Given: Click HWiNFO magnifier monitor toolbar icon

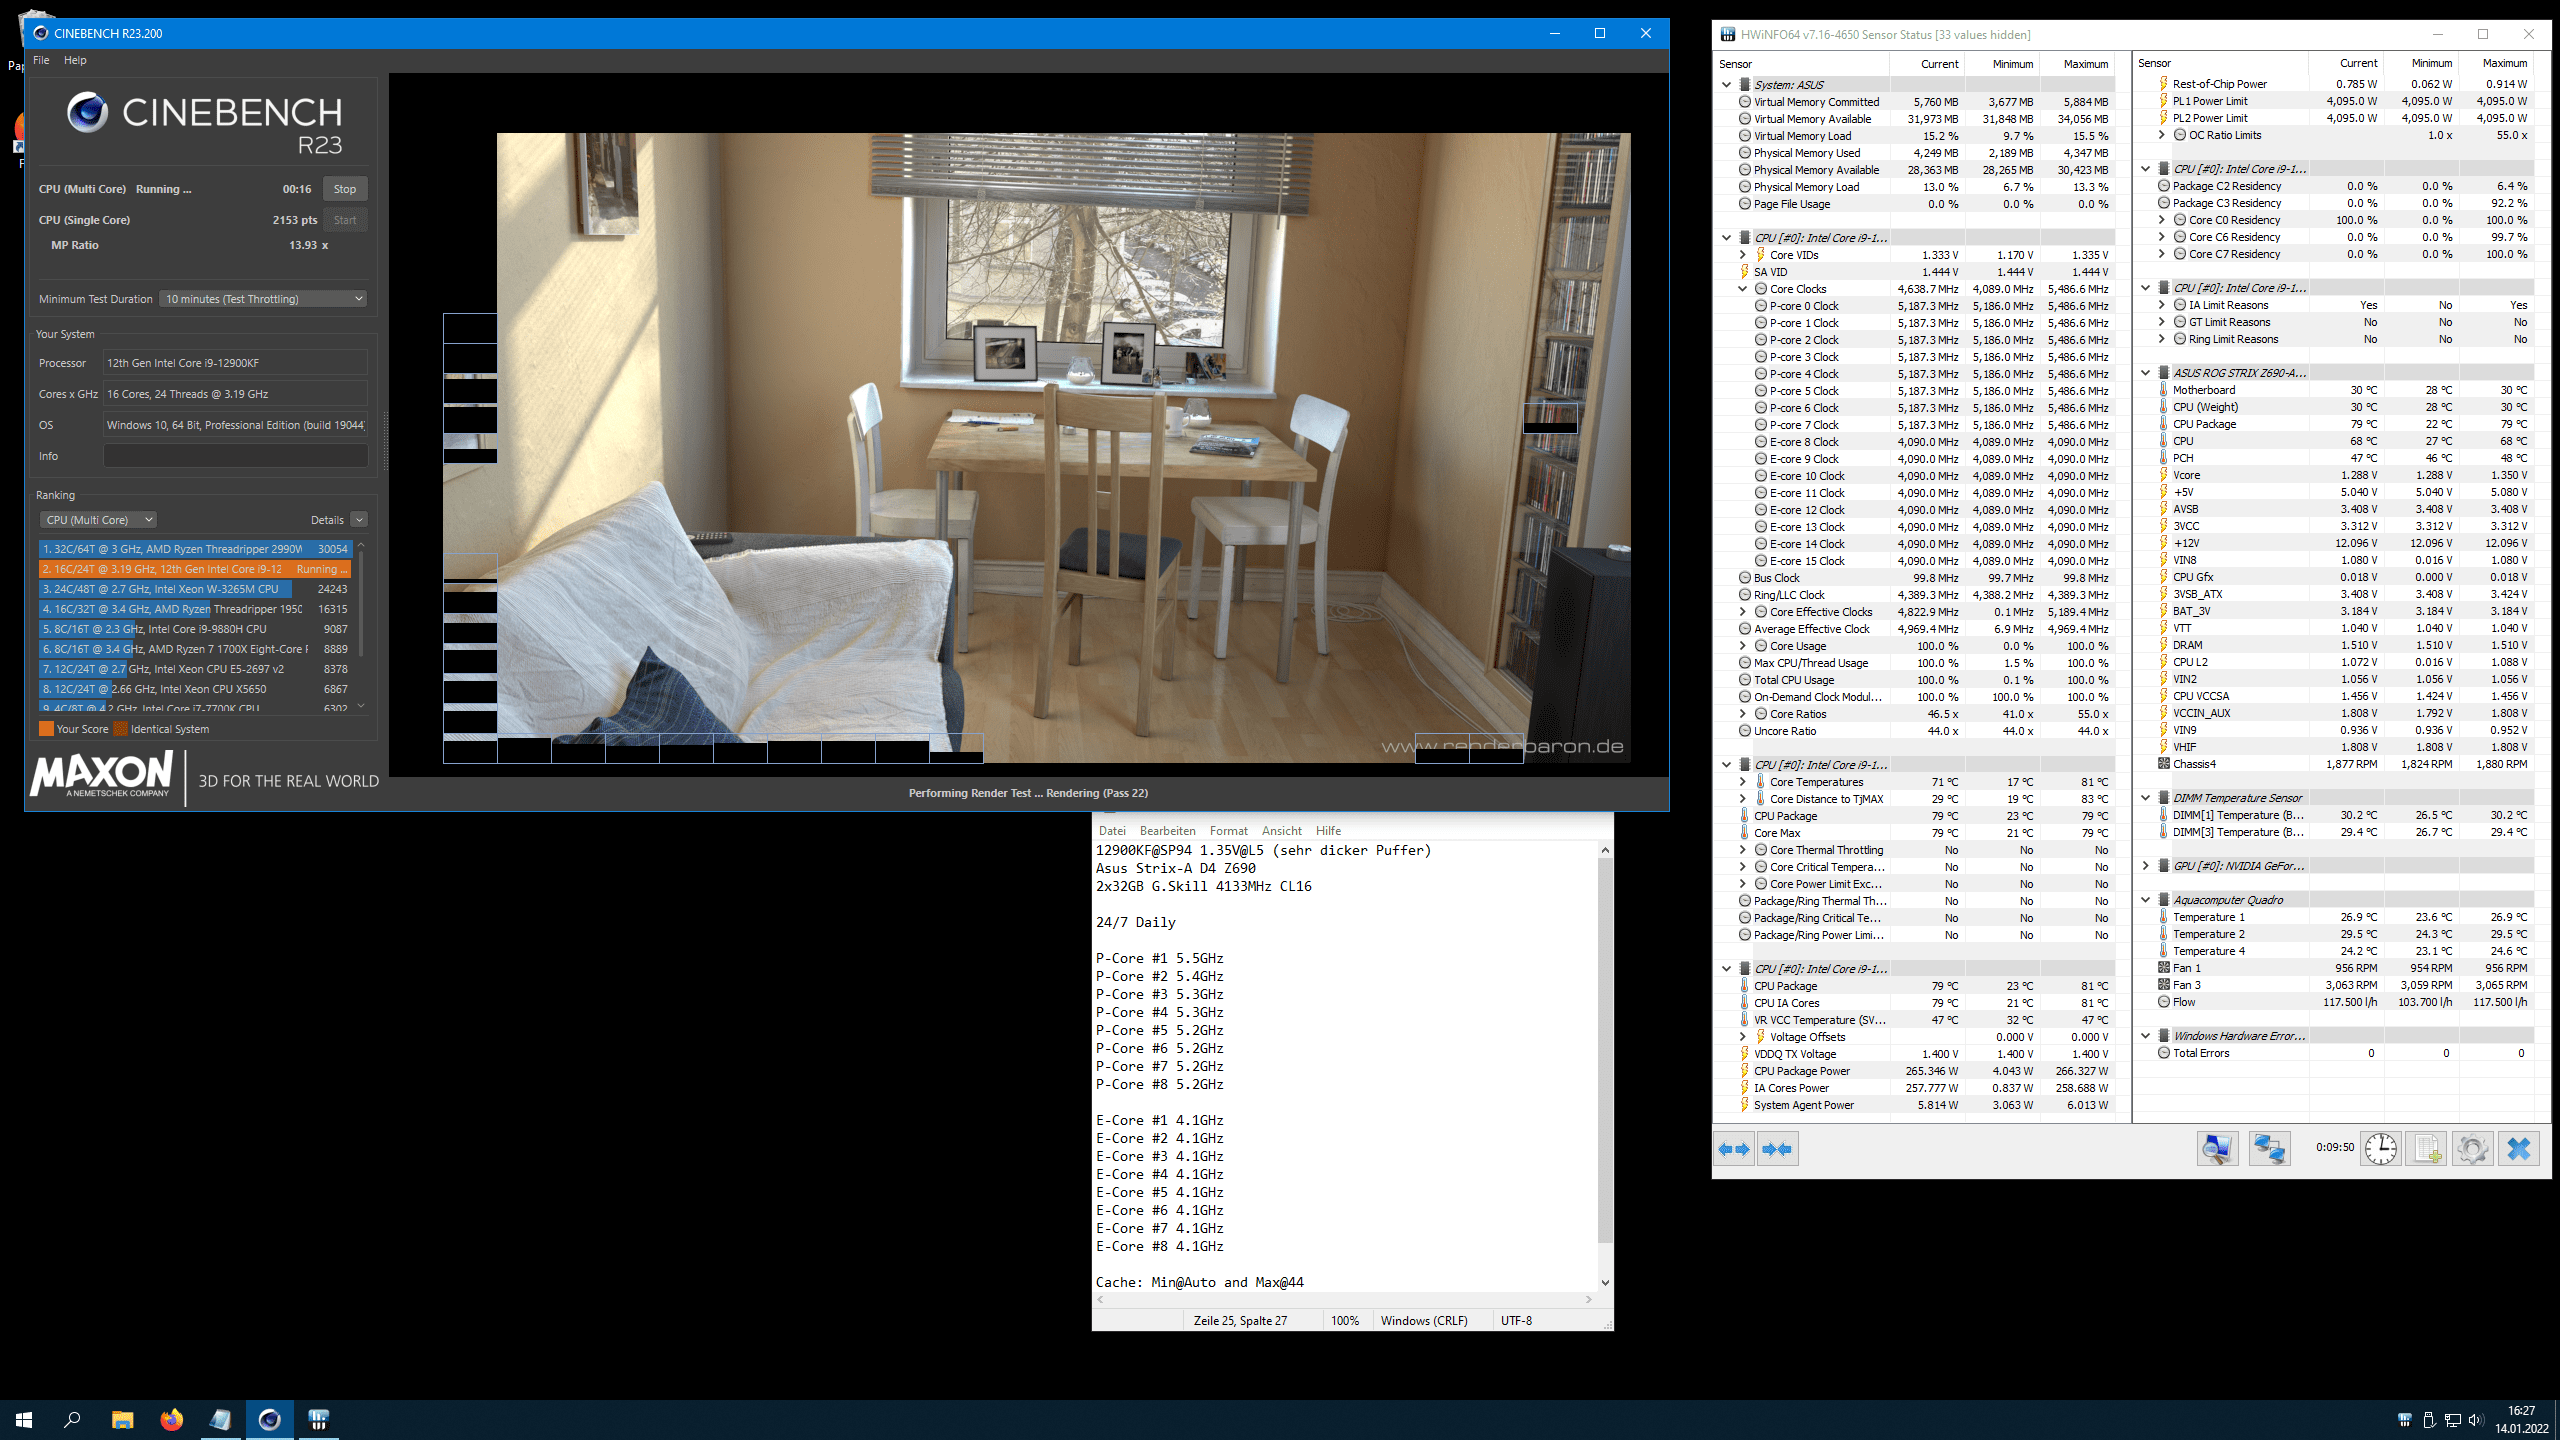Looking at the screenshot, I should click(x=2217, y=1149).
